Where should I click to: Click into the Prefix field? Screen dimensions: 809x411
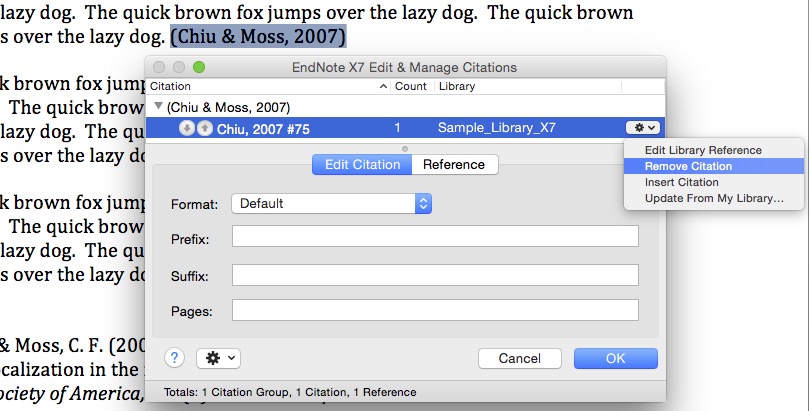435,236
